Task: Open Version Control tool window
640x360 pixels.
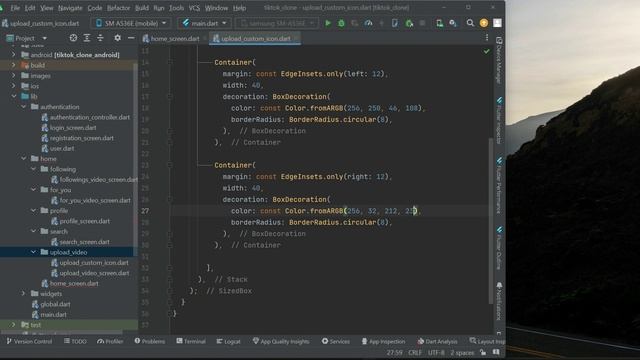Action: coord(29,341)
